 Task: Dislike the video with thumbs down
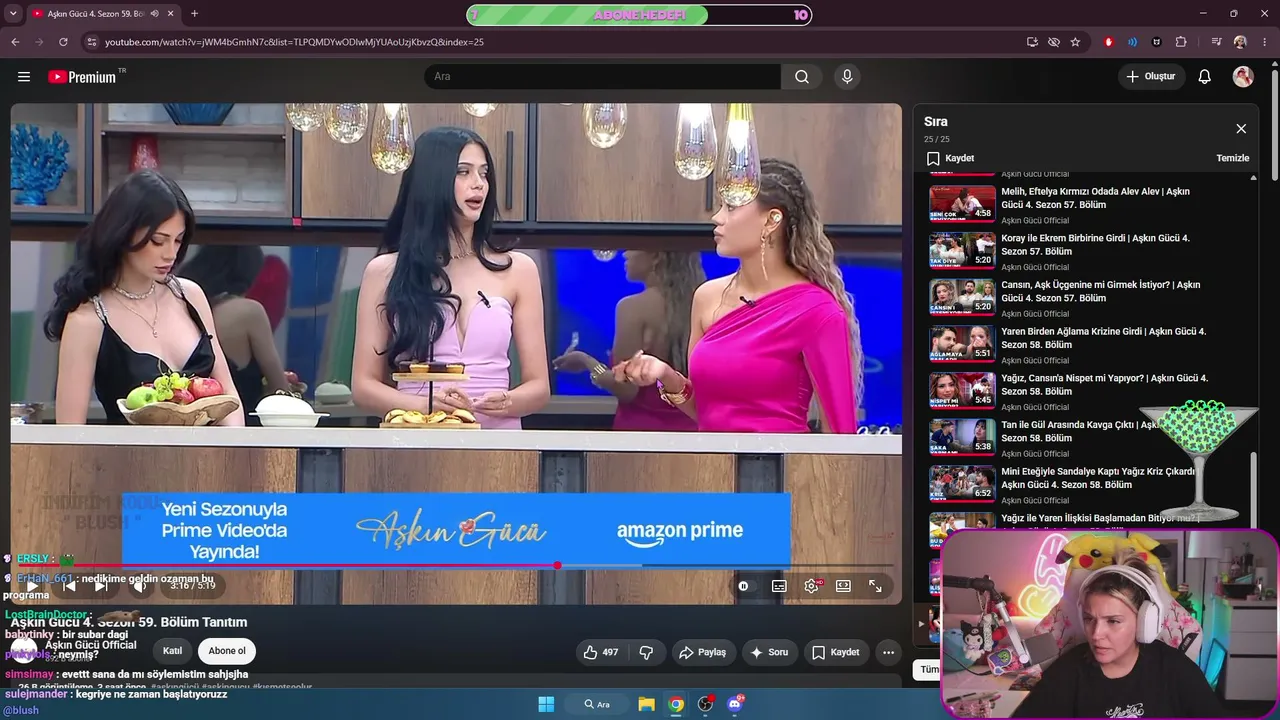646,652
